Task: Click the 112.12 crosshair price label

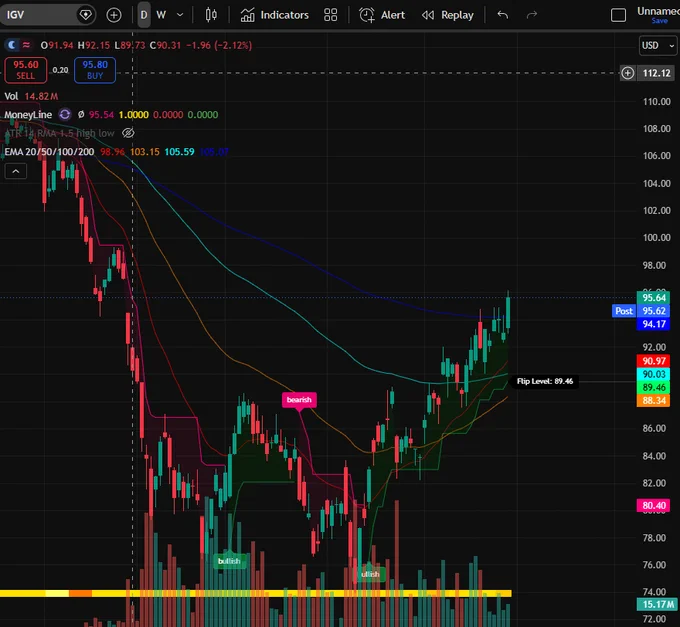Action: pyautogui.click(x=657, y=73)
